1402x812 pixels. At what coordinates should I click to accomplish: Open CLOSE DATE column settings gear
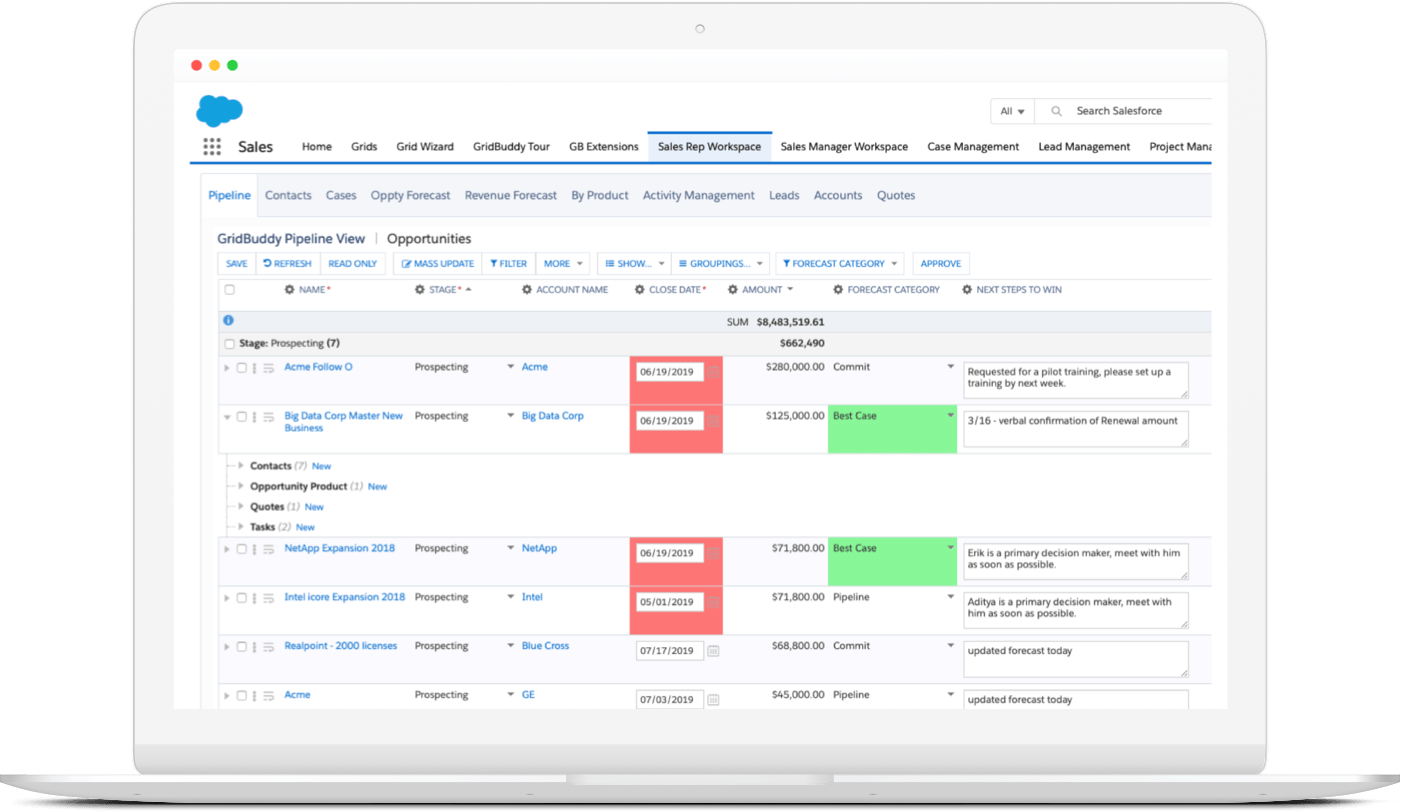(640, 290)
